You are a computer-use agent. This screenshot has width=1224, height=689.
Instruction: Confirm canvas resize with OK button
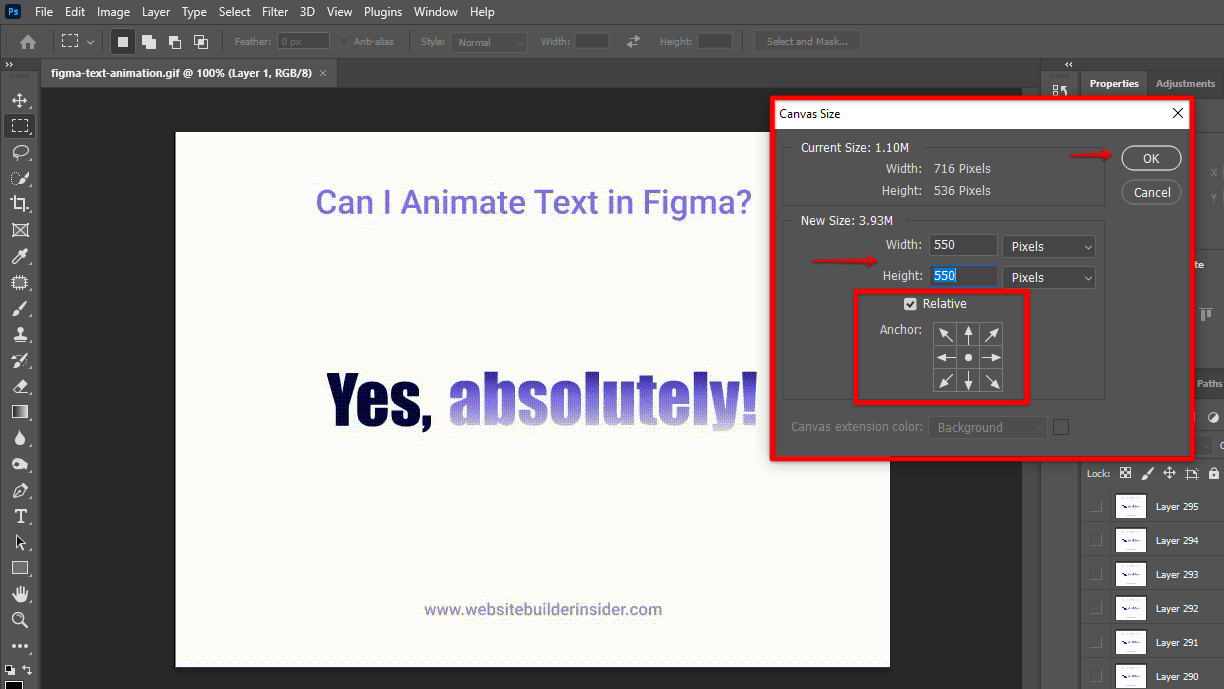[x=1150, y=157]
